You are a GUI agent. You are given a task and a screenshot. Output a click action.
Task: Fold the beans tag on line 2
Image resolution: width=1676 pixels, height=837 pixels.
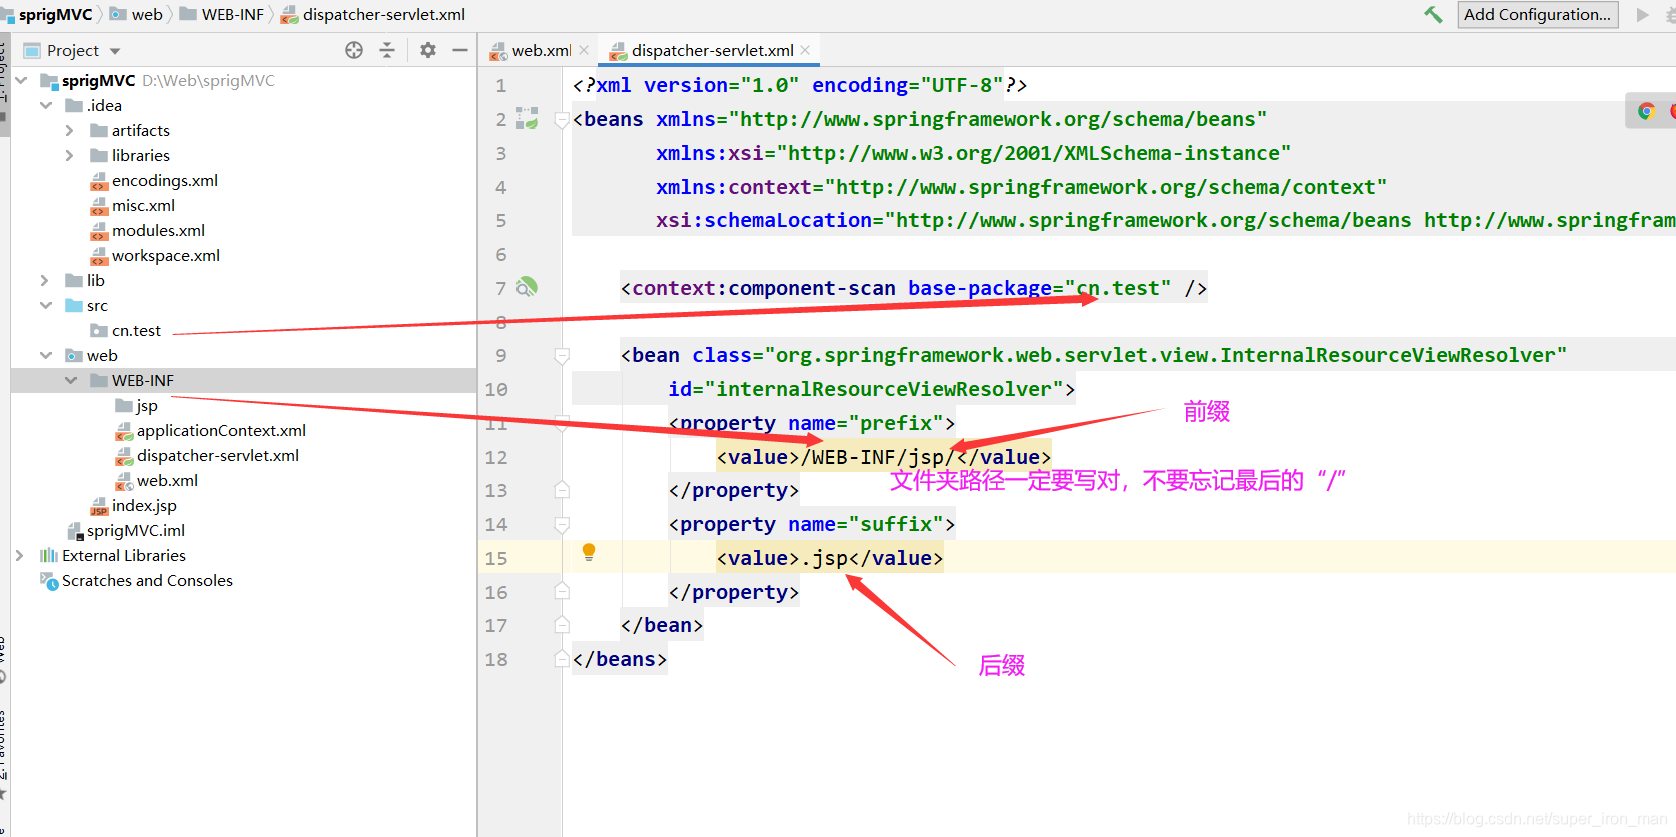561,120
